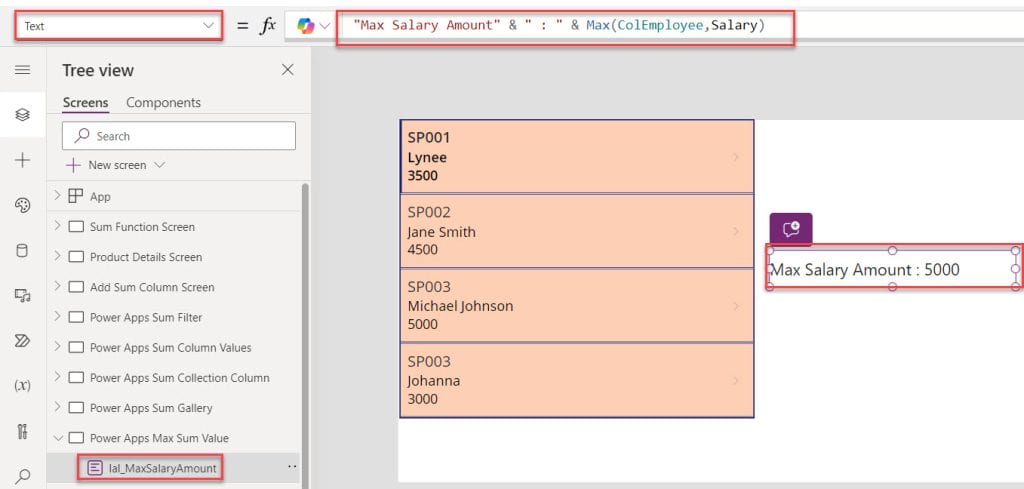Expand Product Details Screen node
The image size is (1024, 489).
57,256
